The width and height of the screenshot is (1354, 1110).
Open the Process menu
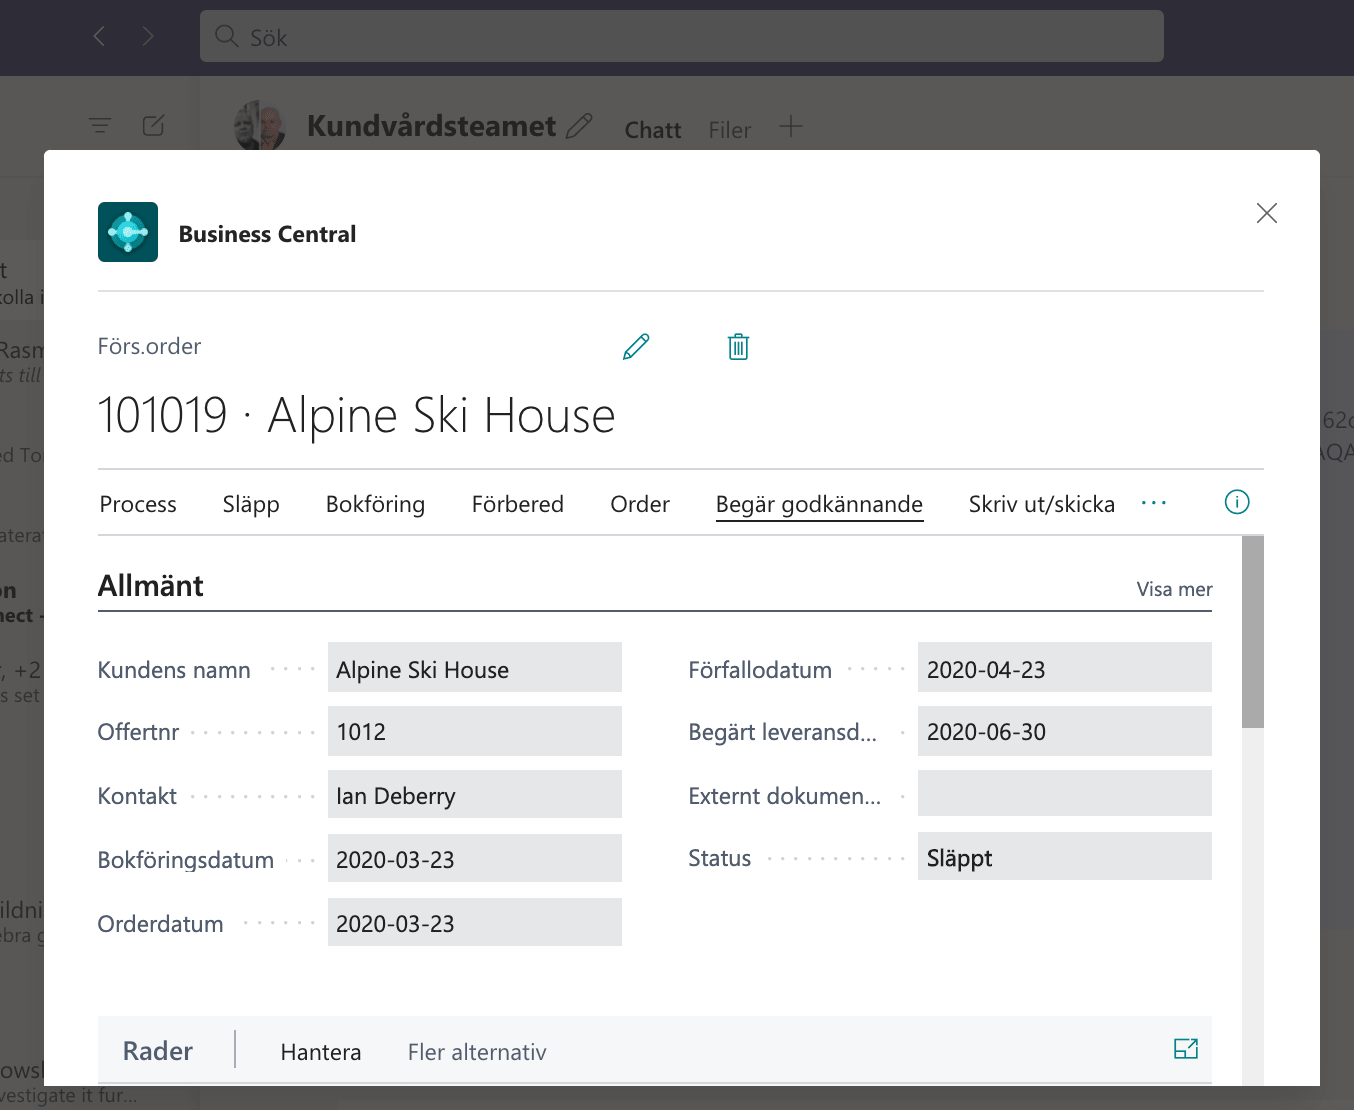click(x=138, y=504)
